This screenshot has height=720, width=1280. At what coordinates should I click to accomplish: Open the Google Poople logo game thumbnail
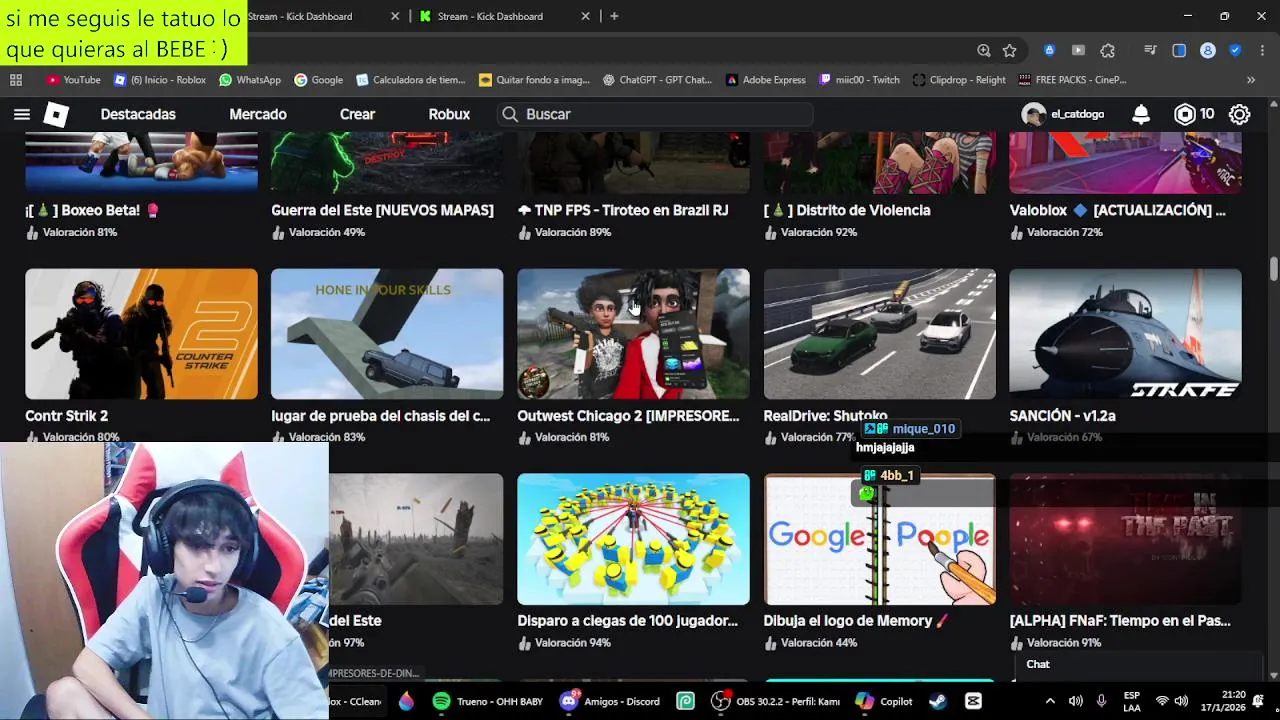click(879, 539)
